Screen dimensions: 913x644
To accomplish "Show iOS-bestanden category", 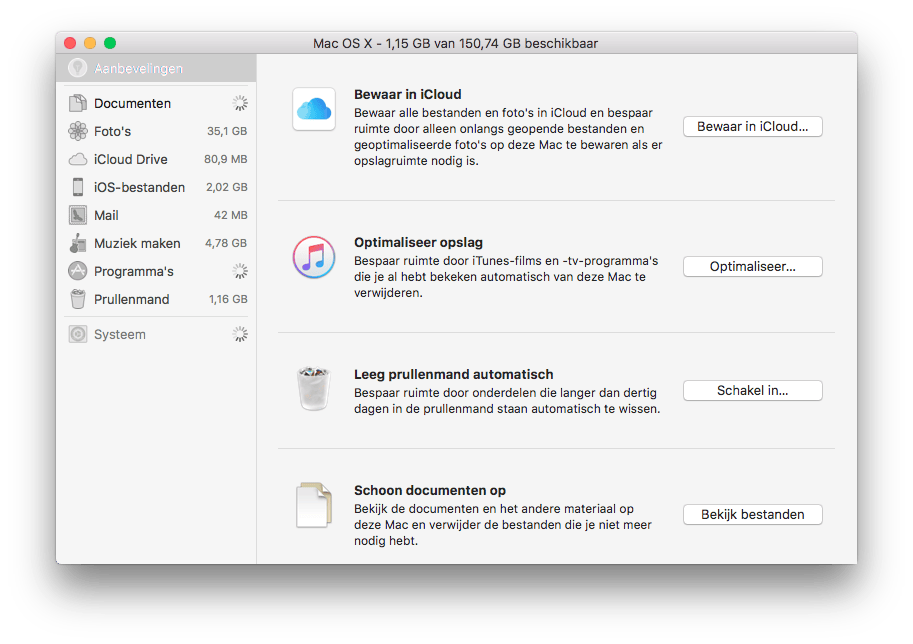I will click(156, 187).
